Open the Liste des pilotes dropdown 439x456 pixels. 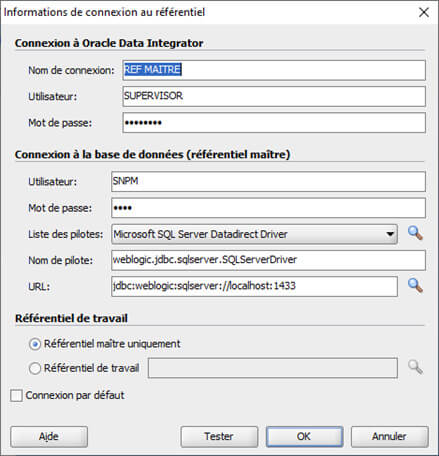[254, 234]
